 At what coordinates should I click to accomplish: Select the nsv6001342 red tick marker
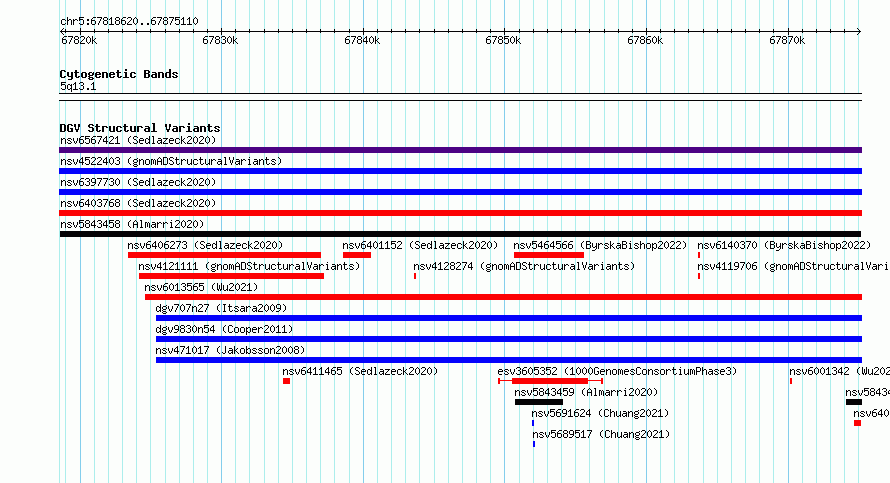coord(791,381)
